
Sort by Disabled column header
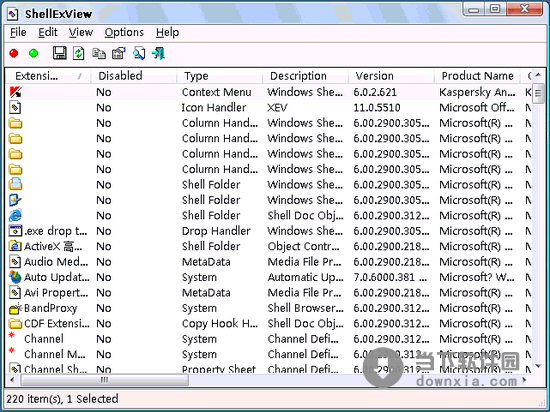134,76
